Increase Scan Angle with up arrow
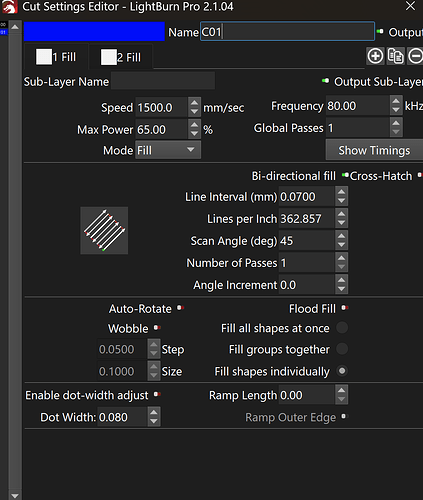 (341, 236)
